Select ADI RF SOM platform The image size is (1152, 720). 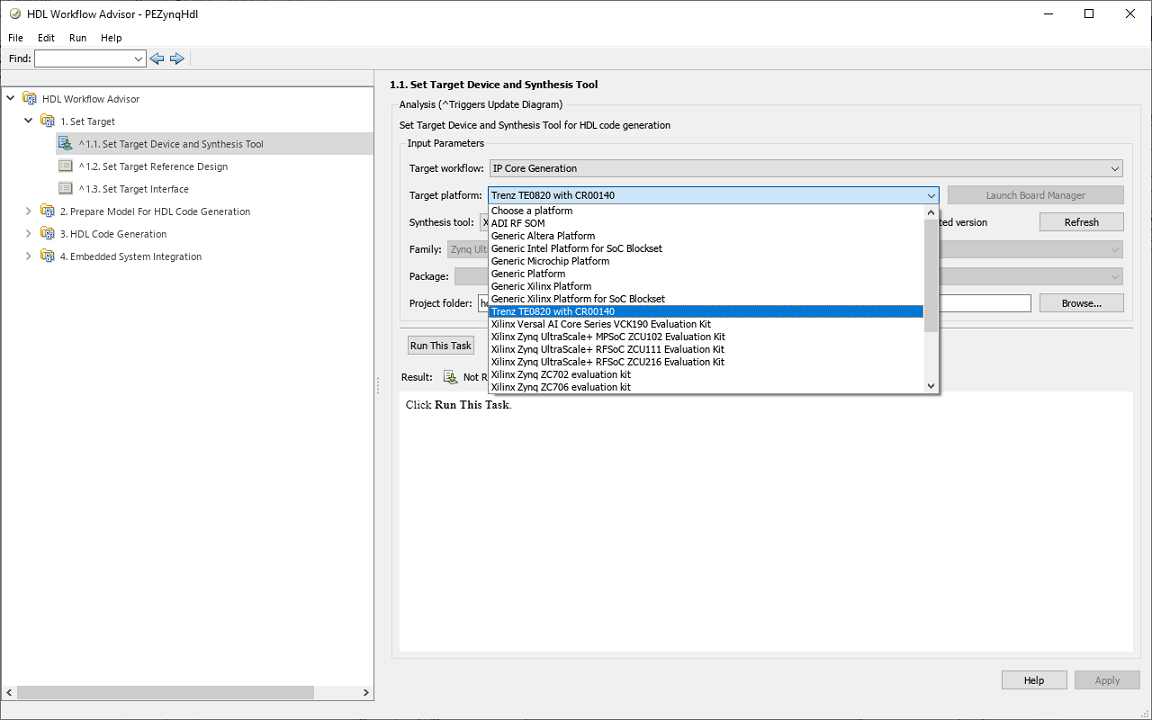(706, 223)
